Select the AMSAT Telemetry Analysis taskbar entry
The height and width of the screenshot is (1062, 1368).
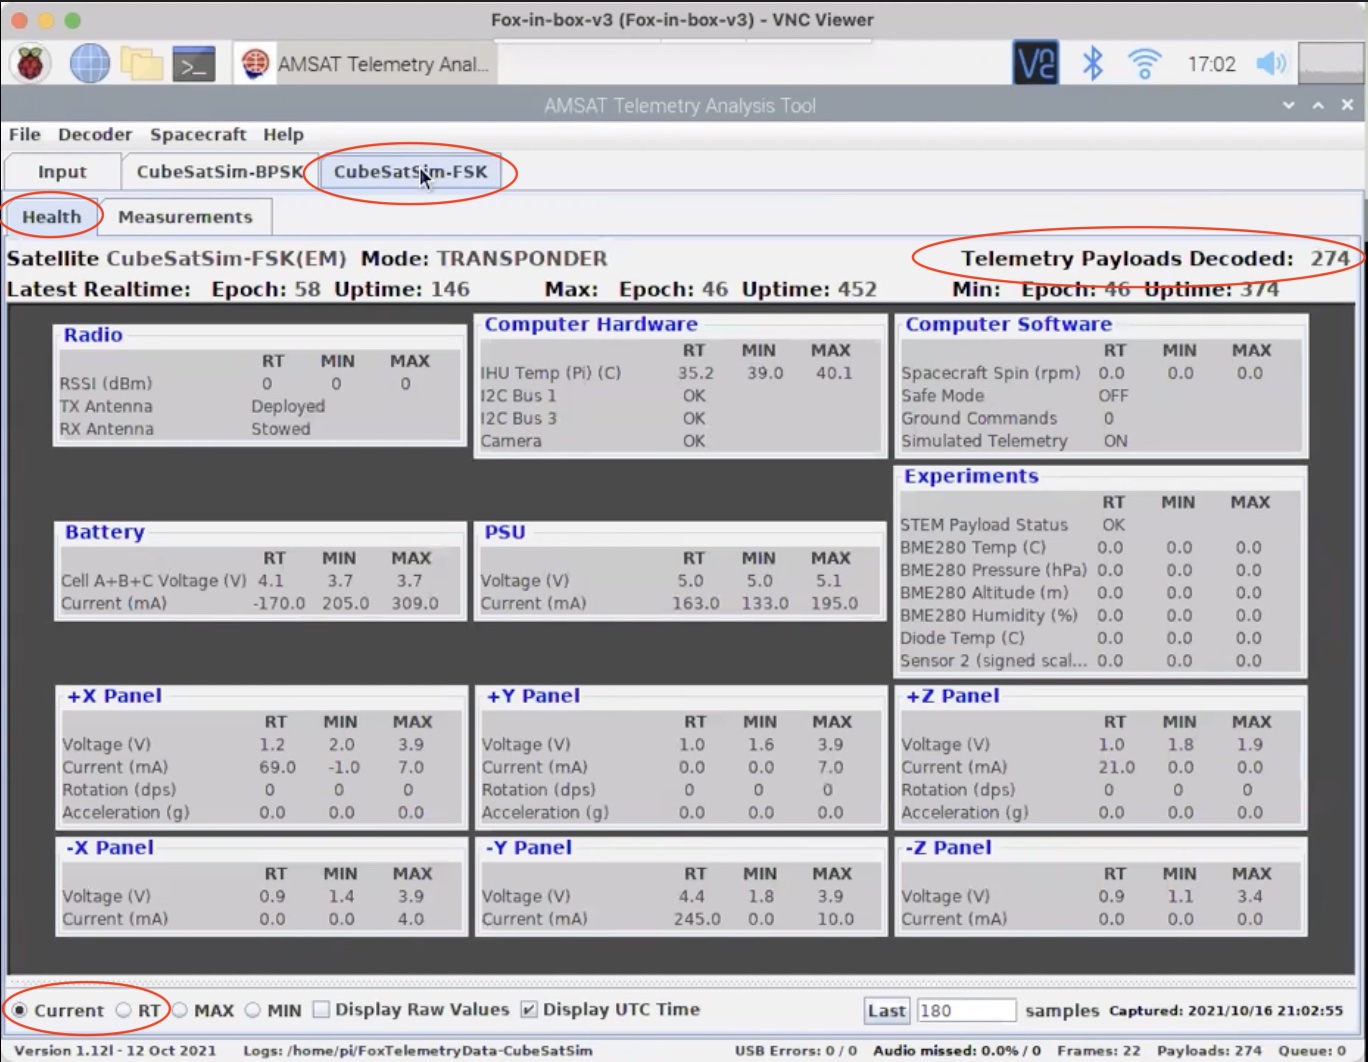366,64
